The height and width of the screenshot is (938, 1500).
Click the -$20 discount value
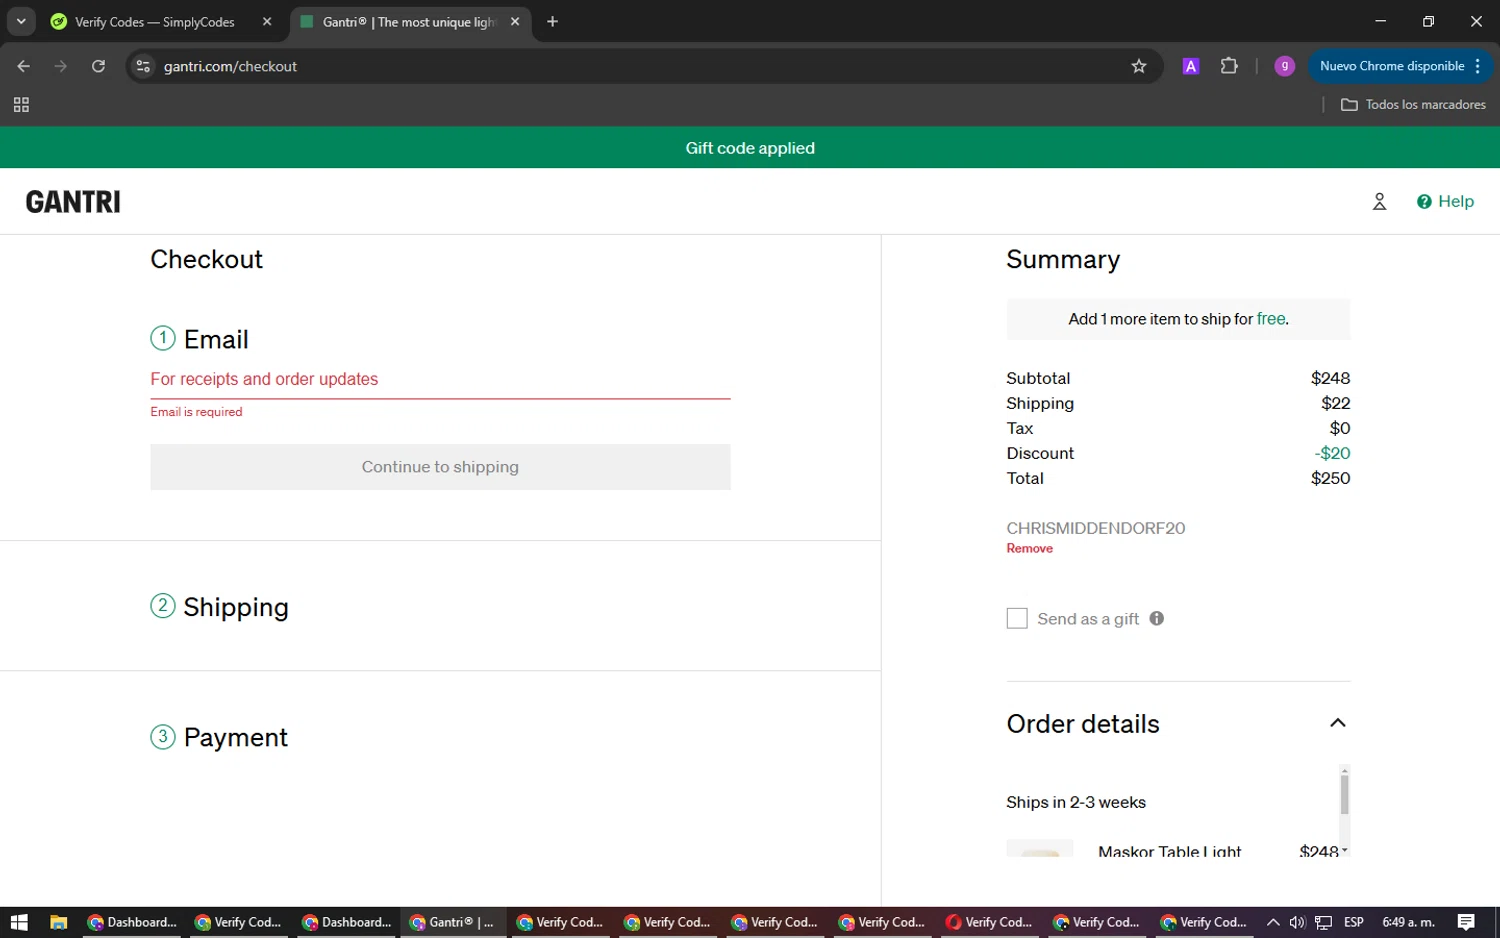(1332, 453)
